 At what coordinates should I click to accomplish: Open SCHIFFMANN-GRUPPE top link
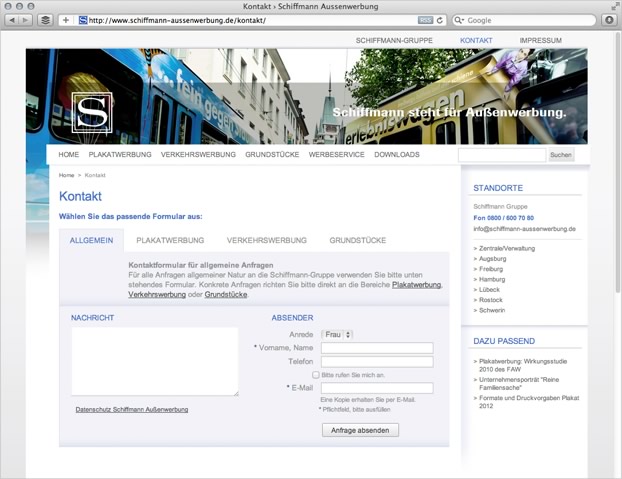point(394,40)
